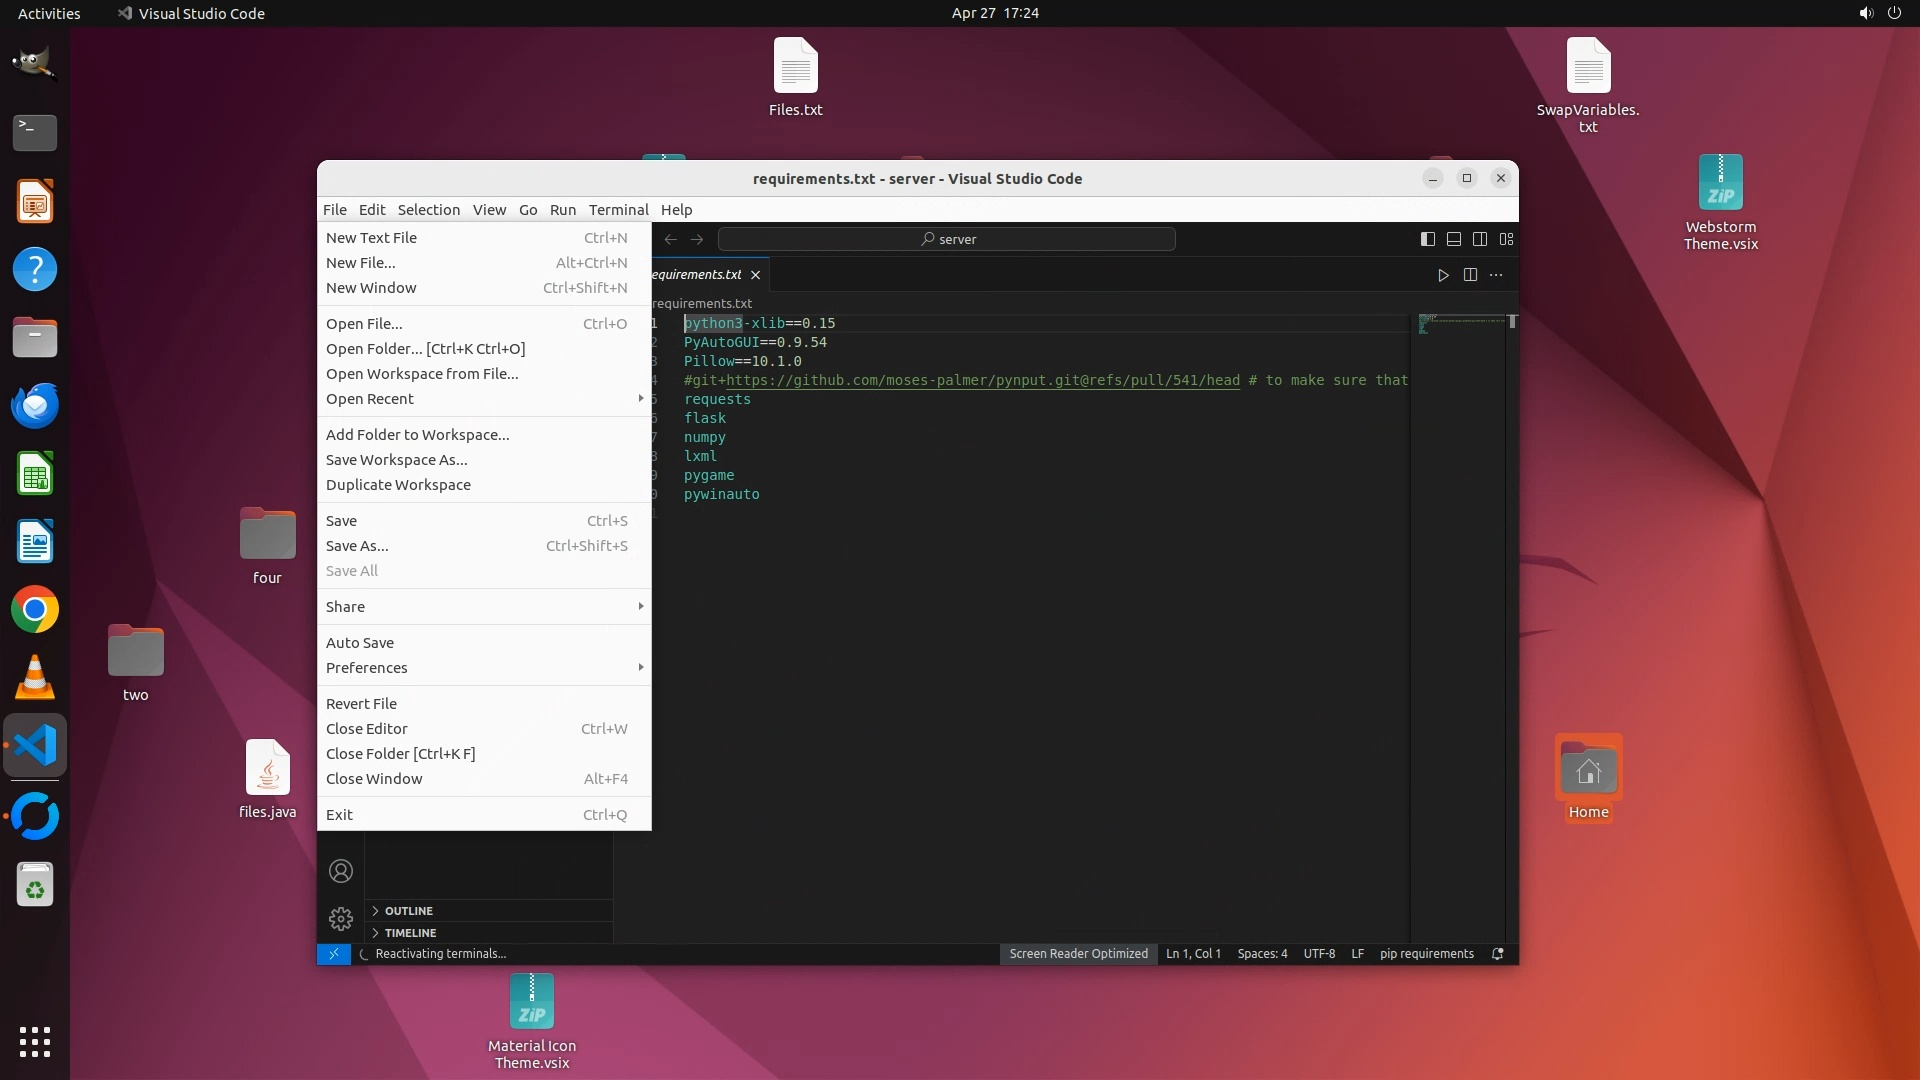The image size is (1920, 1080).
Task: Choose Save As... from File menu
Action: (357, 546)
